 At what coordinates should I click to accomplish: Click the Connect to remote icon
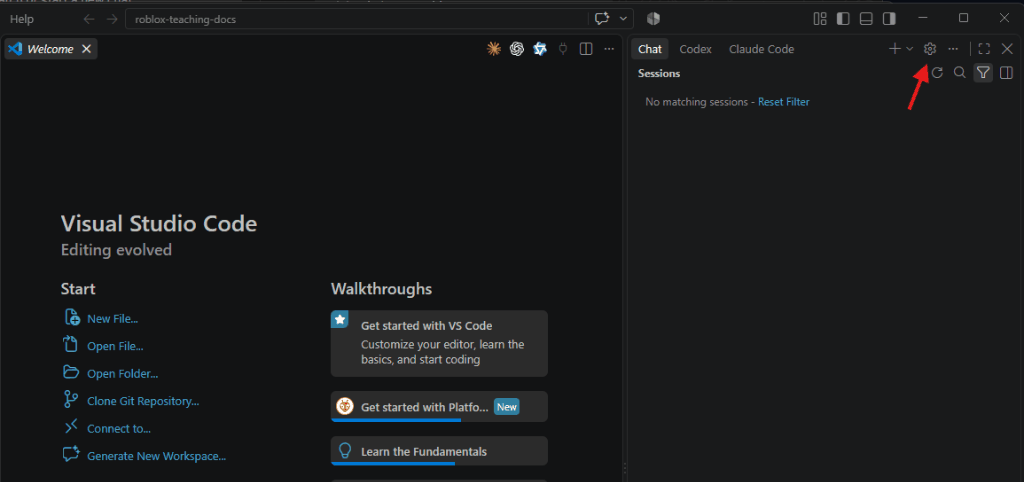[x=71, y=427]
